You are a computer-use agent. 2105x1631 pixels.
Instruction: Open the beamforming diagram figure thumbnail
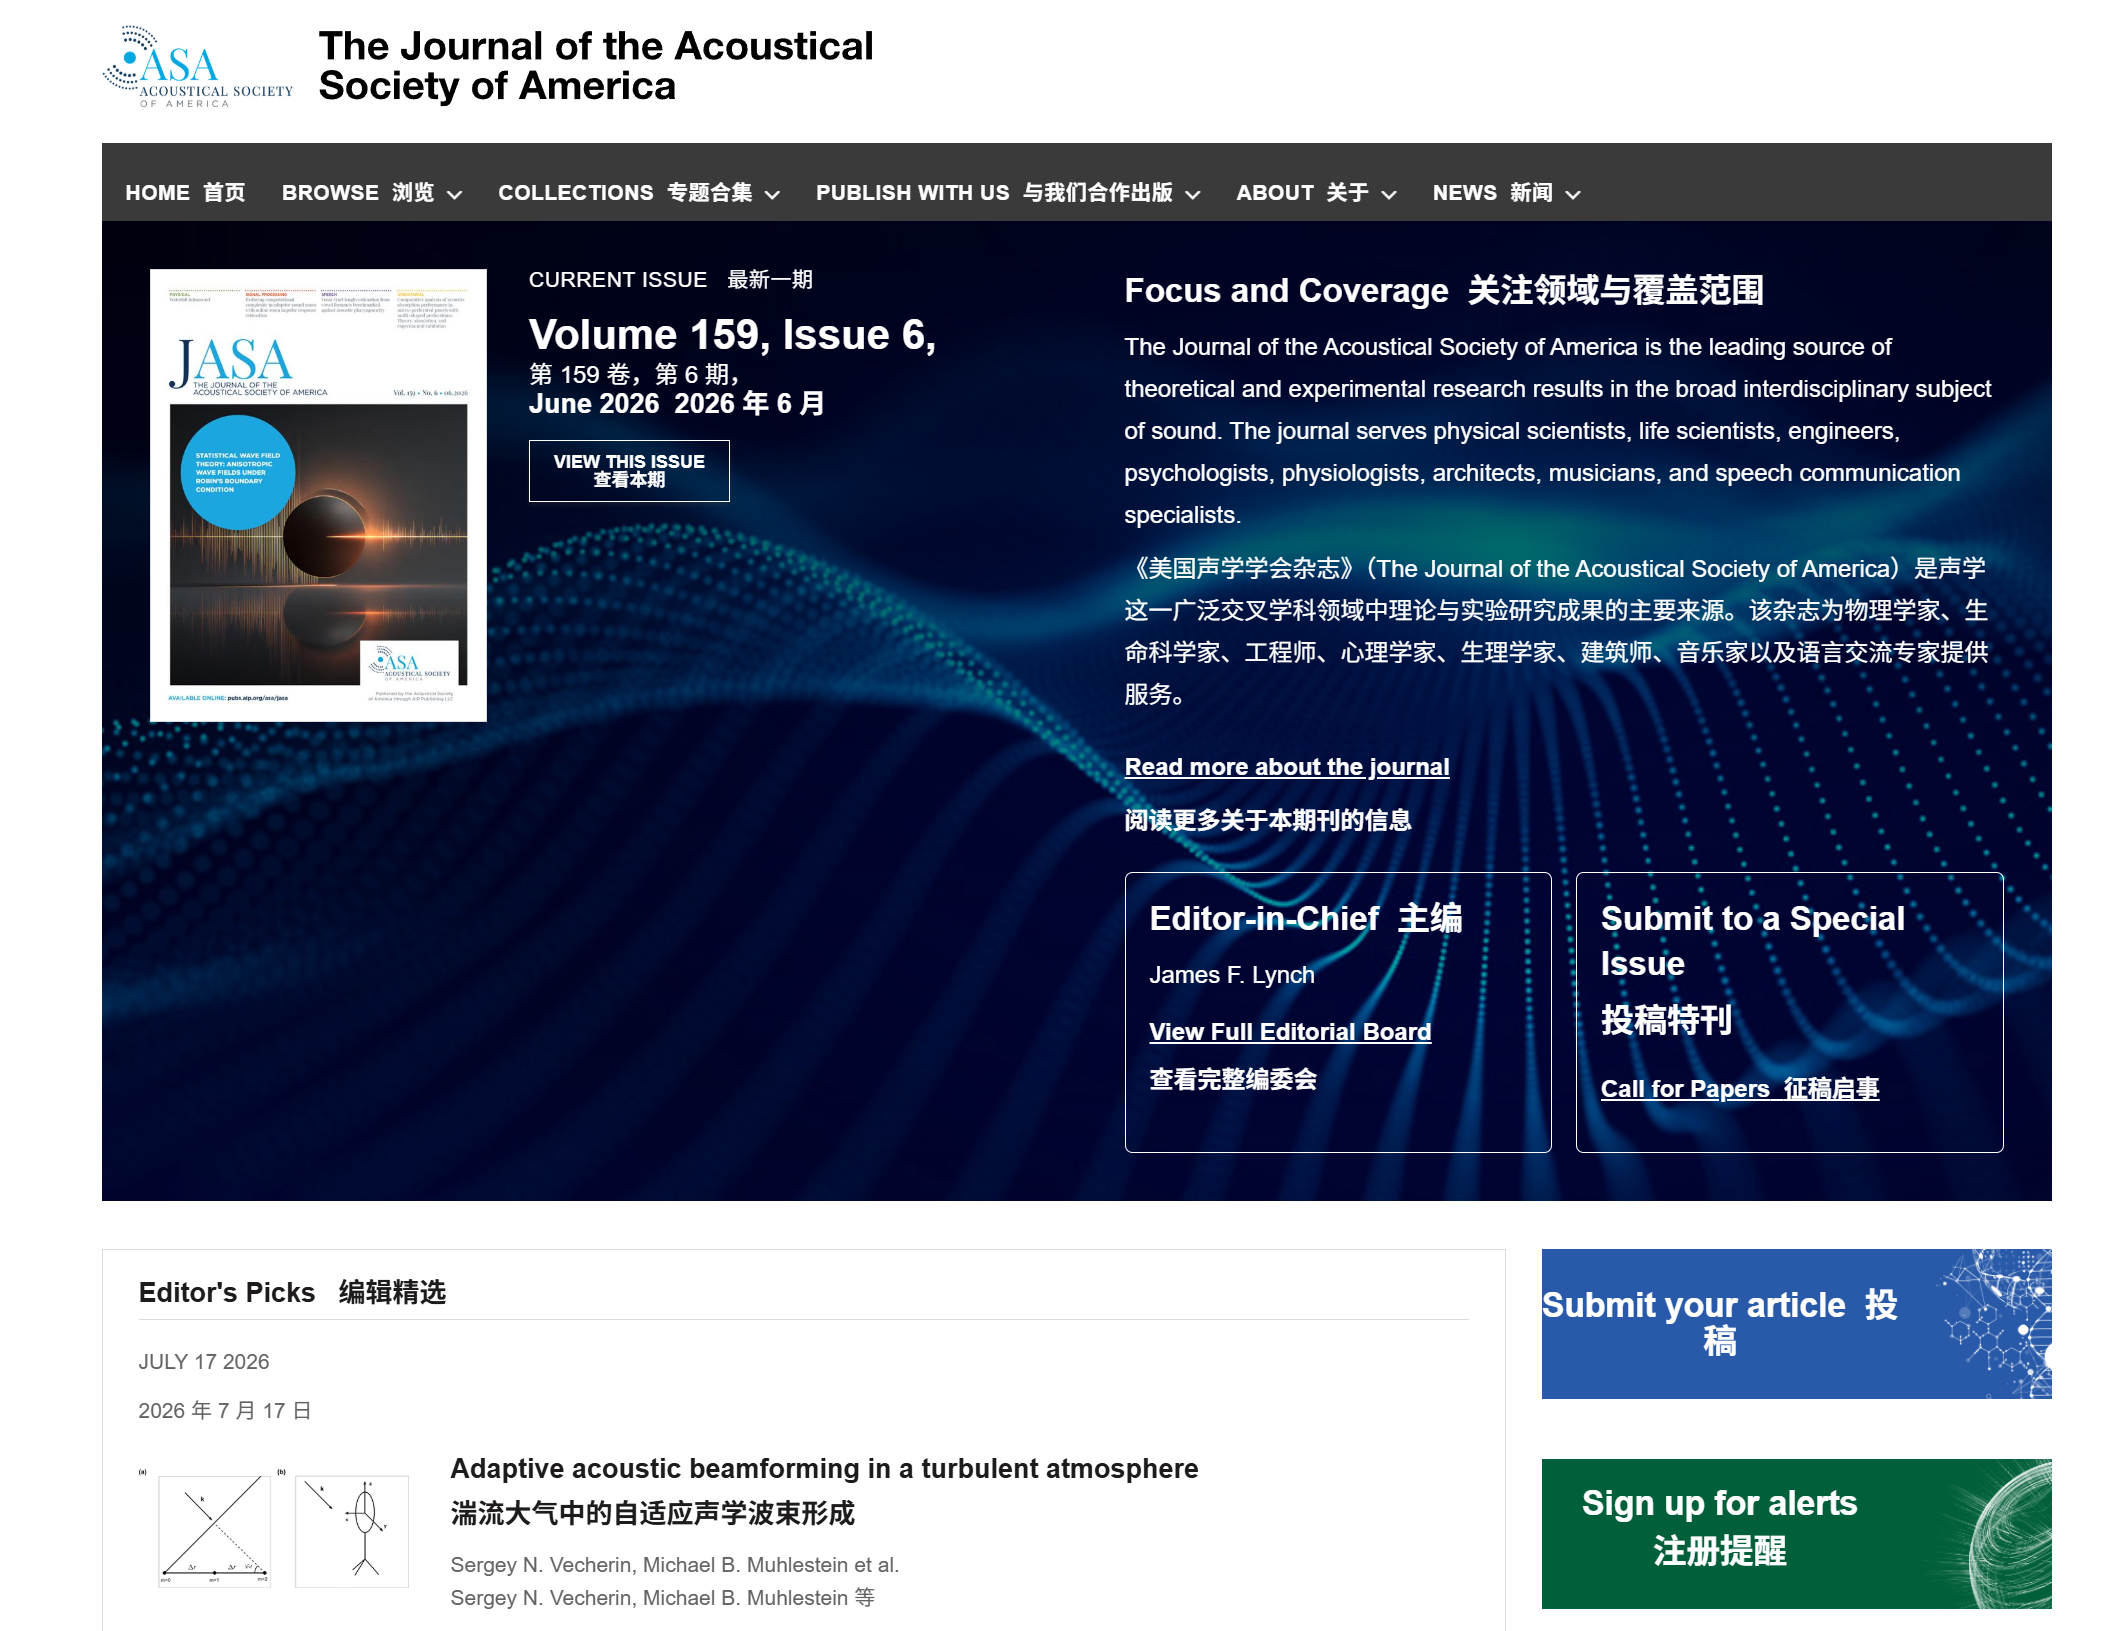tap(274, 1527)
